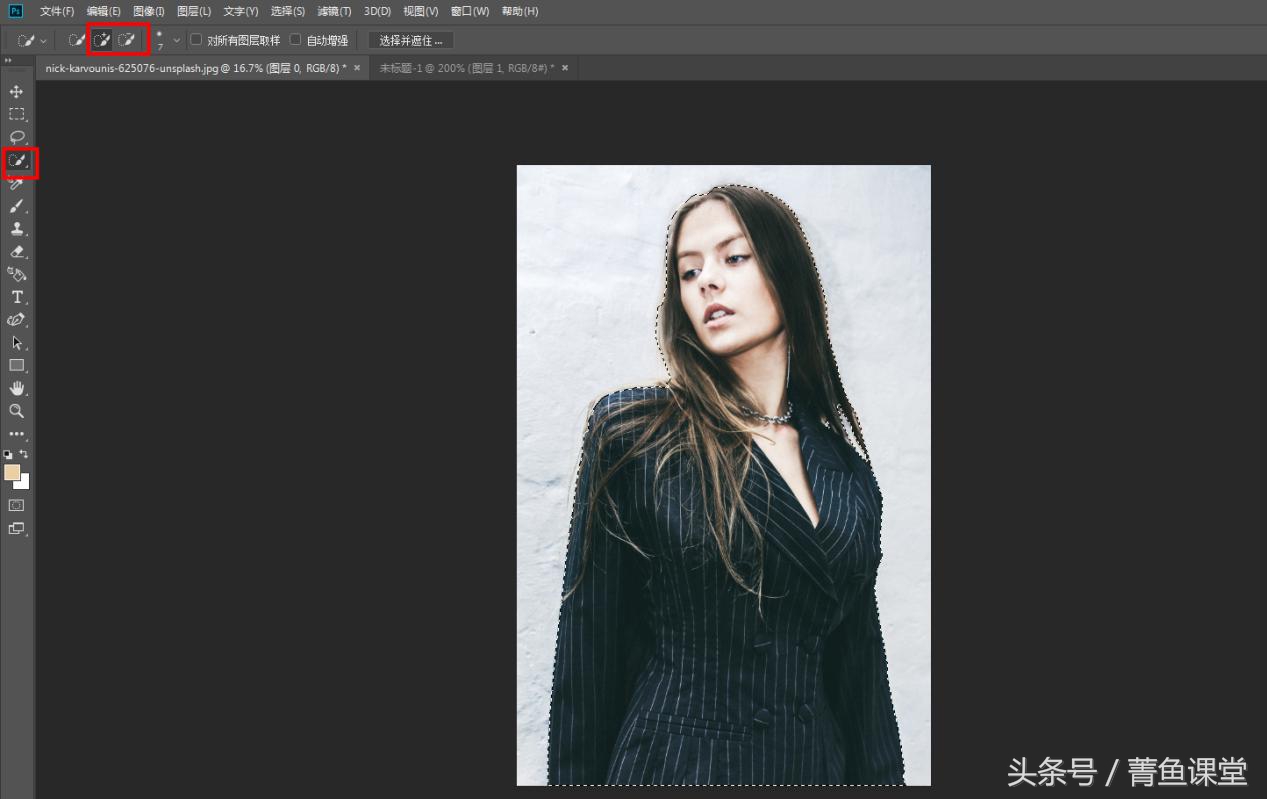This screenshot has width=1267, height=799.
Task: Select the Zoom magnifier tool
Action: point(17,411)
